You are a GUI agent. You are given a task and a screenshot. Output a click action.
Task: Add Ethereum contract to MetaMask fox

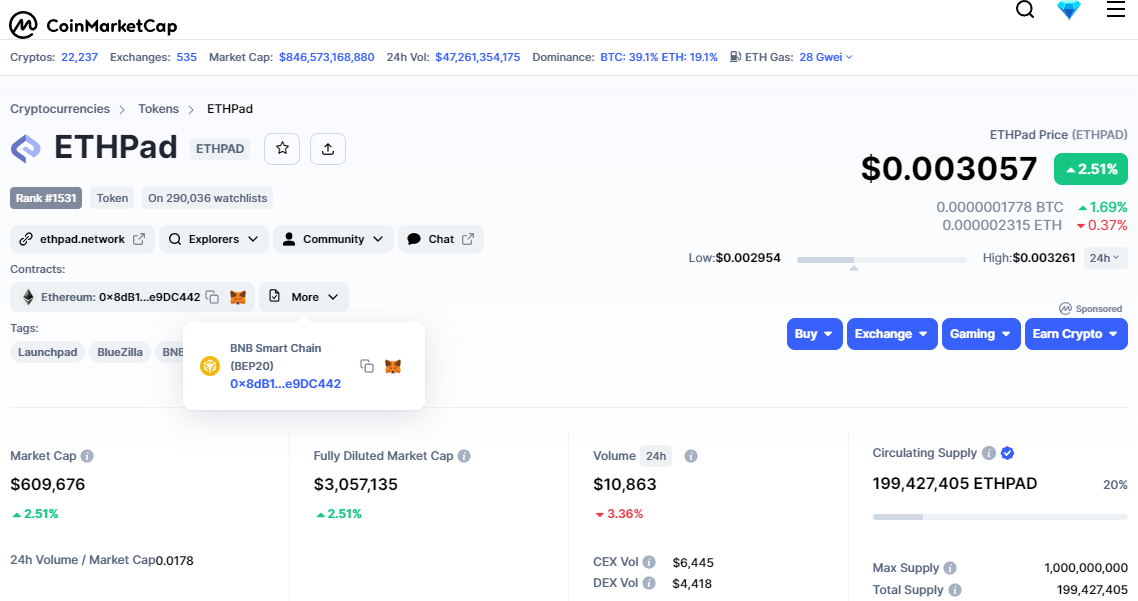pyautogui.click(x=238, y=297)
